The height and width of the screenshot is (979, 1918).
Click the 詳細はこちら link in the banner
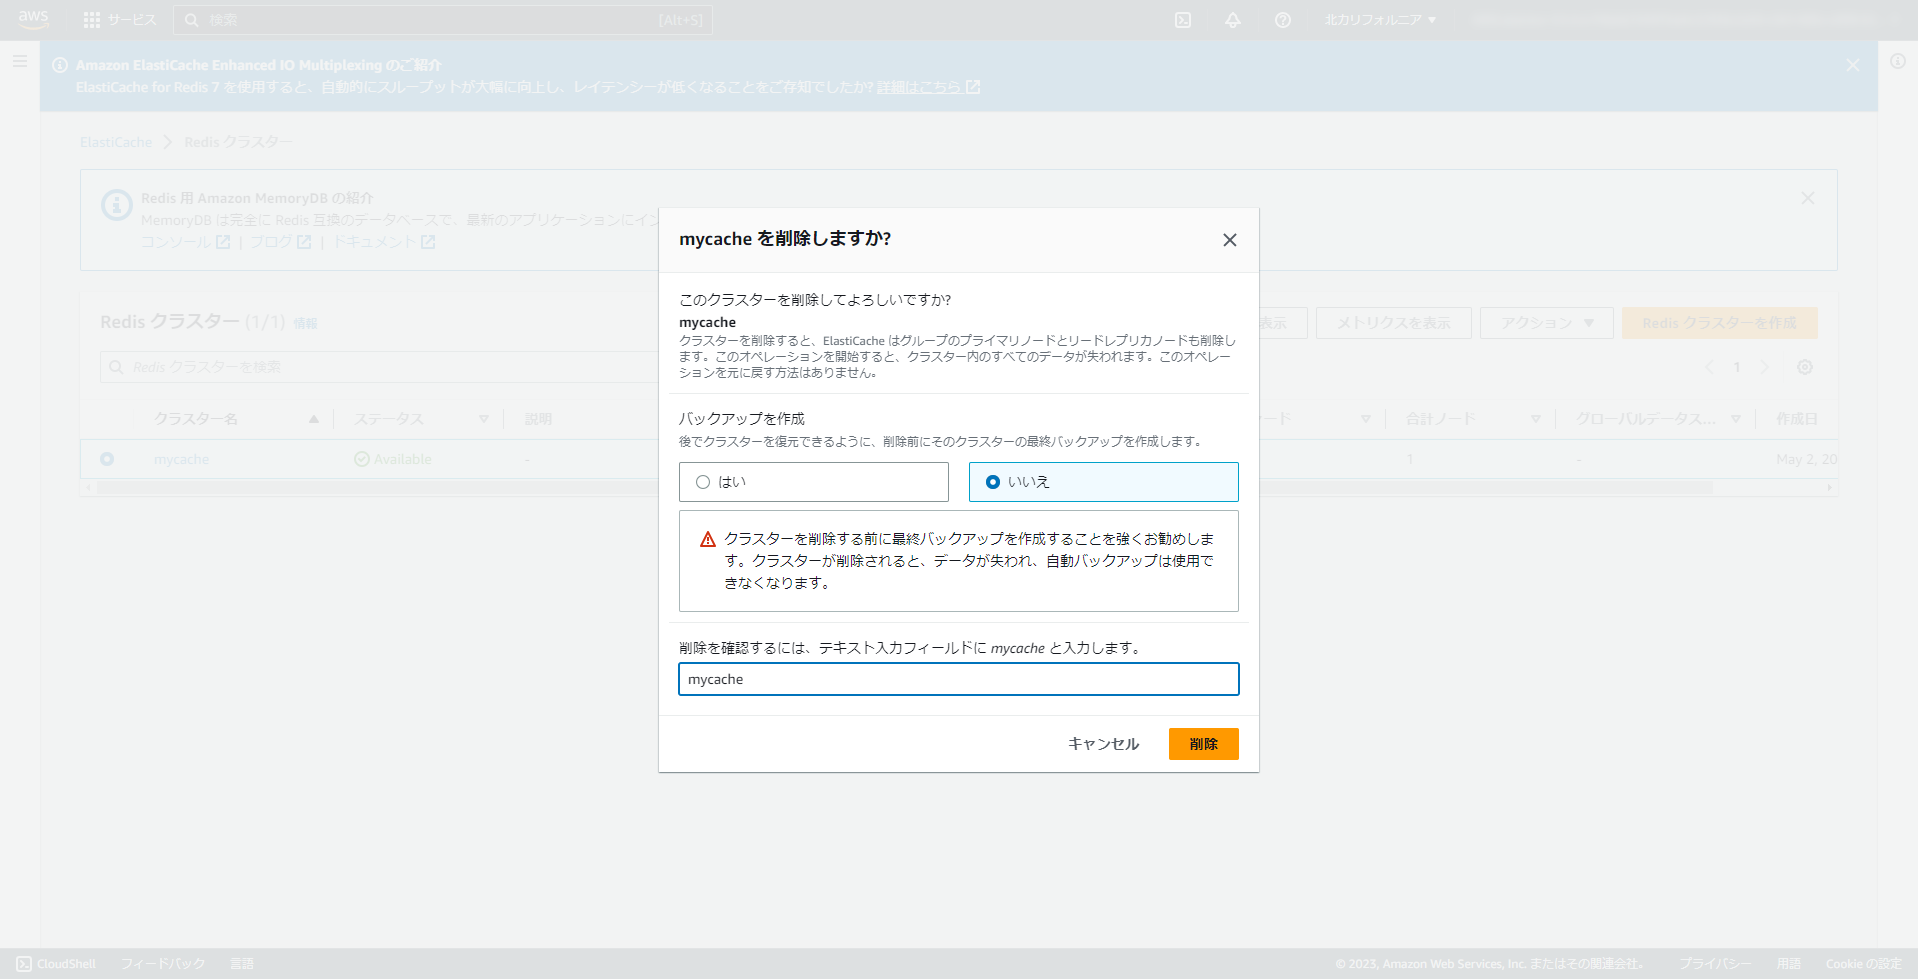pyautogui.click(x=919, y=87)
